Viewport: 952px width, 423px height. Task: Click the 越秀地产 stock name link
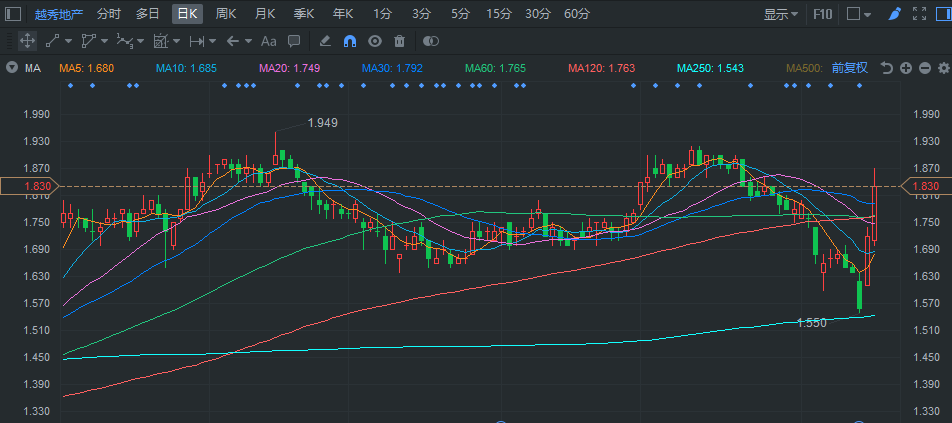pos(59,14)
